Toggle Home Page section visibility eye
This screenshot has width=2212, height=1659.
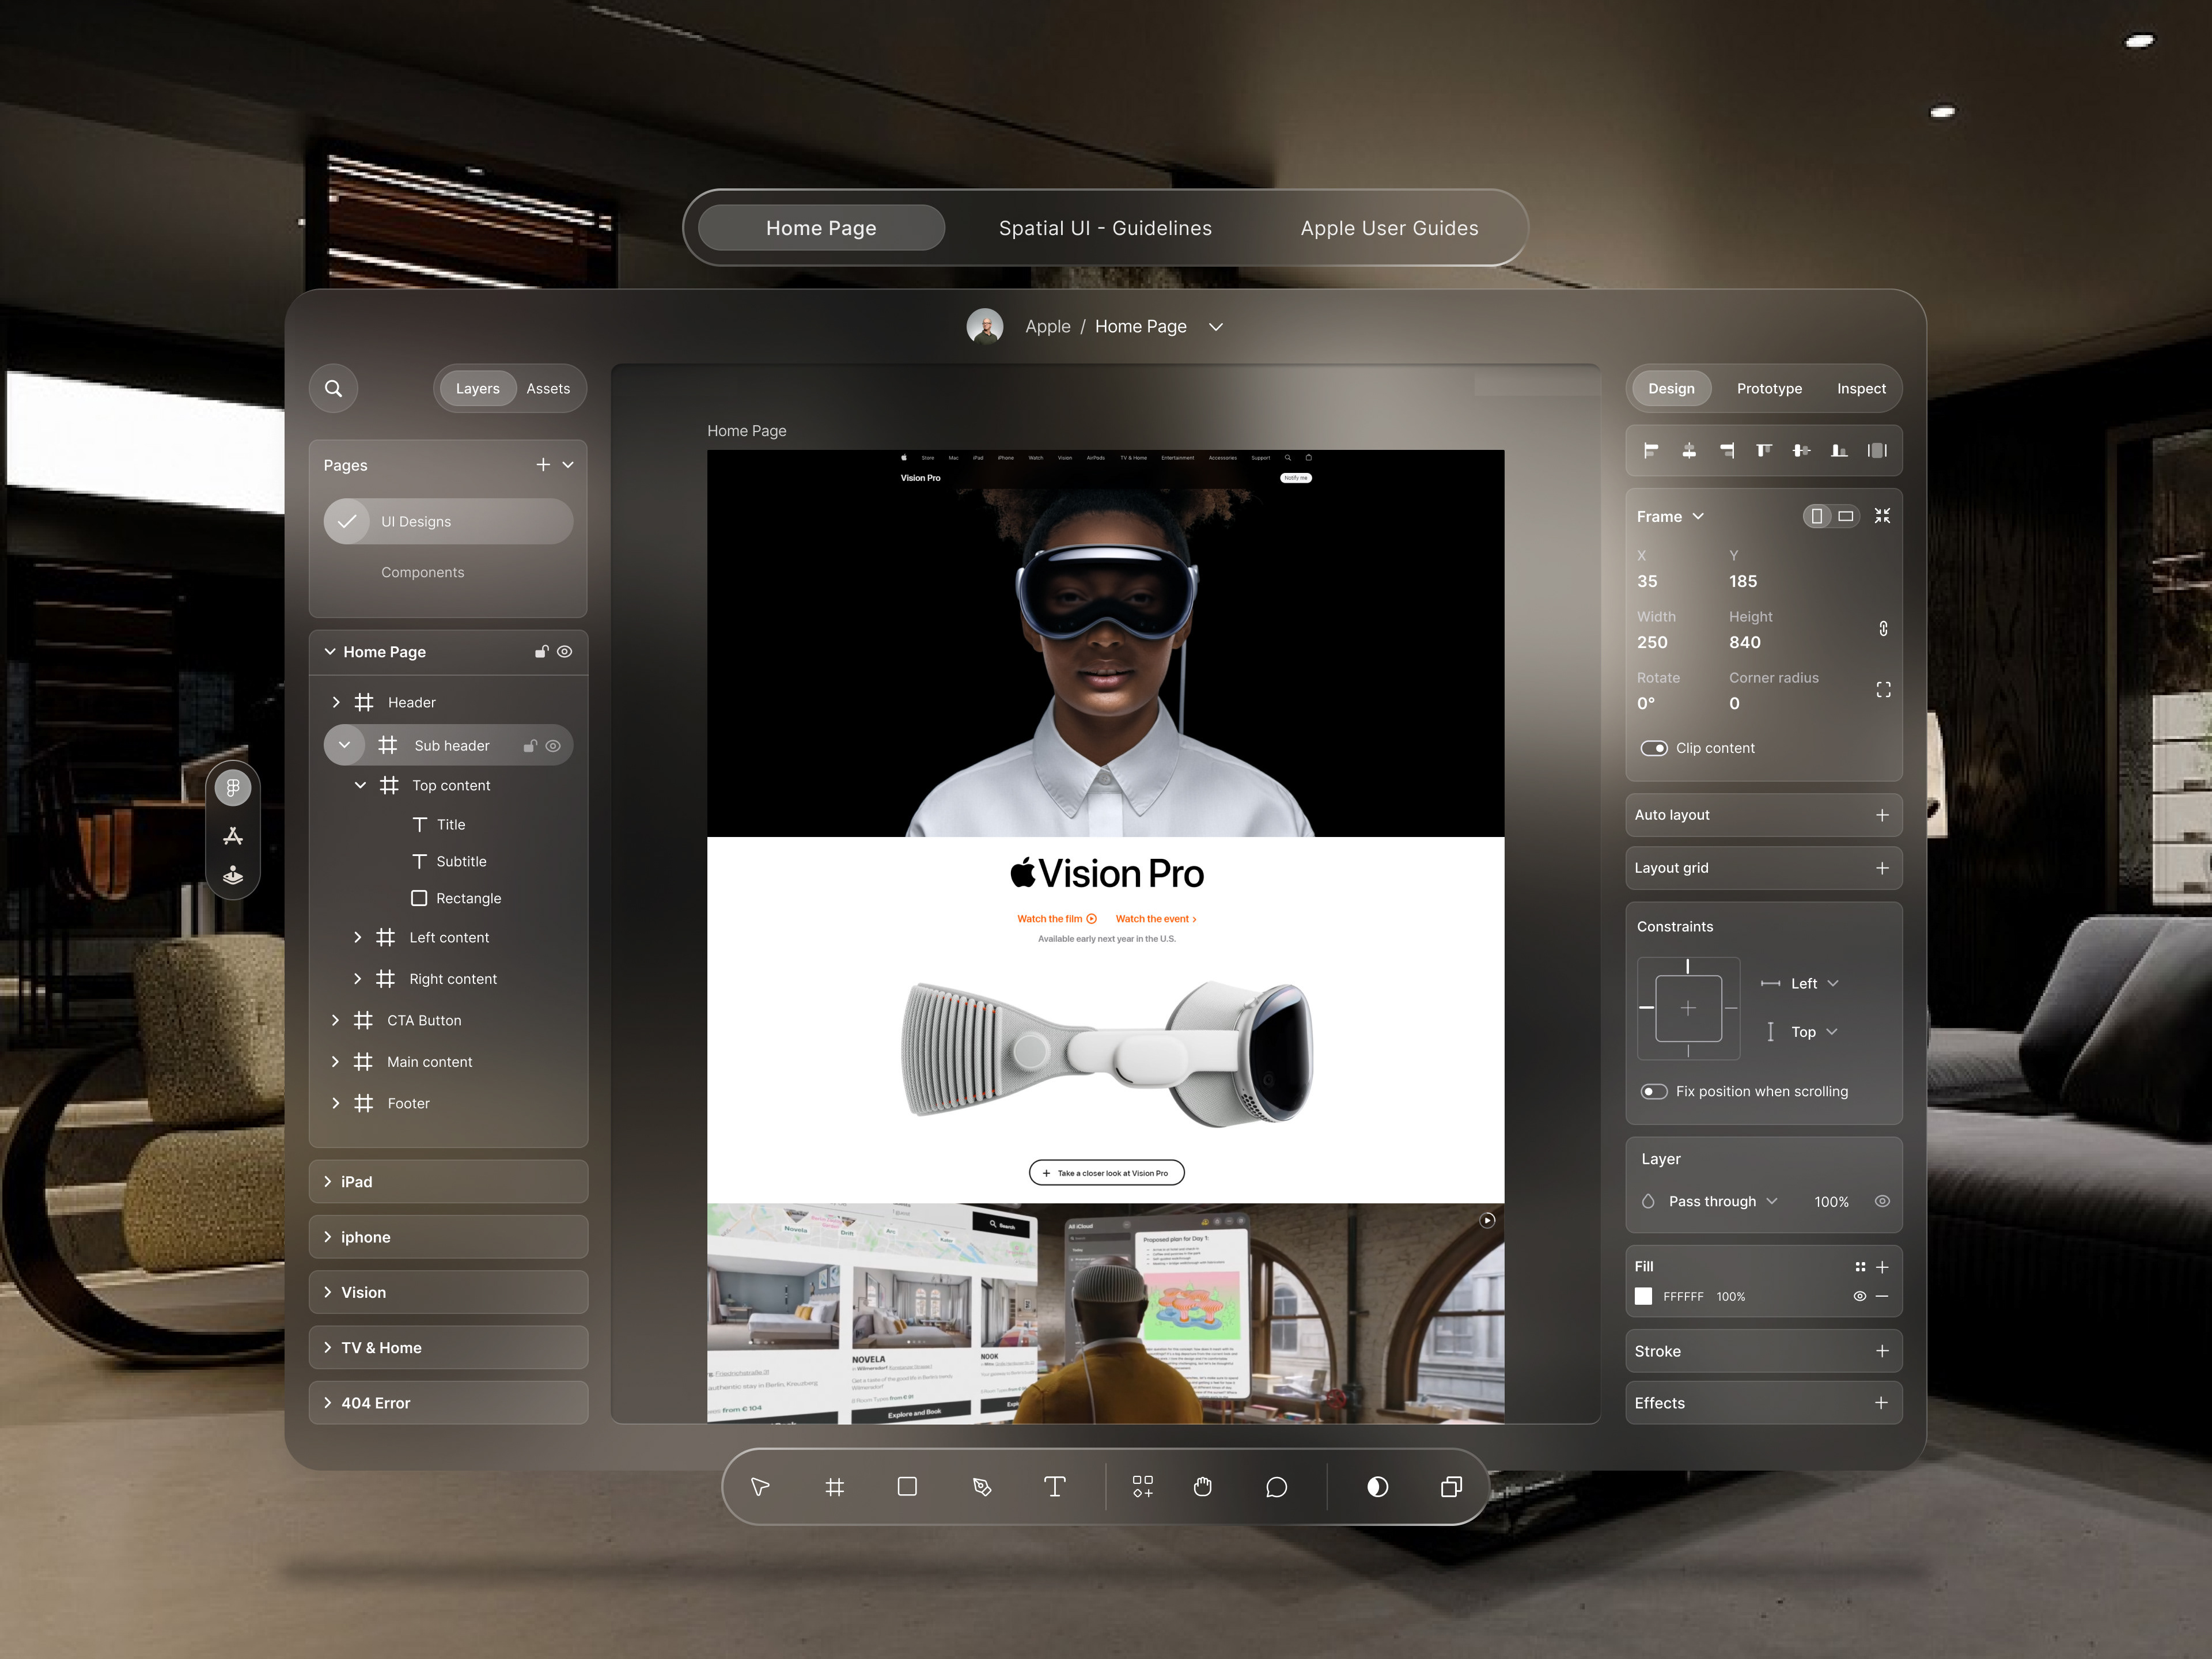565,652
